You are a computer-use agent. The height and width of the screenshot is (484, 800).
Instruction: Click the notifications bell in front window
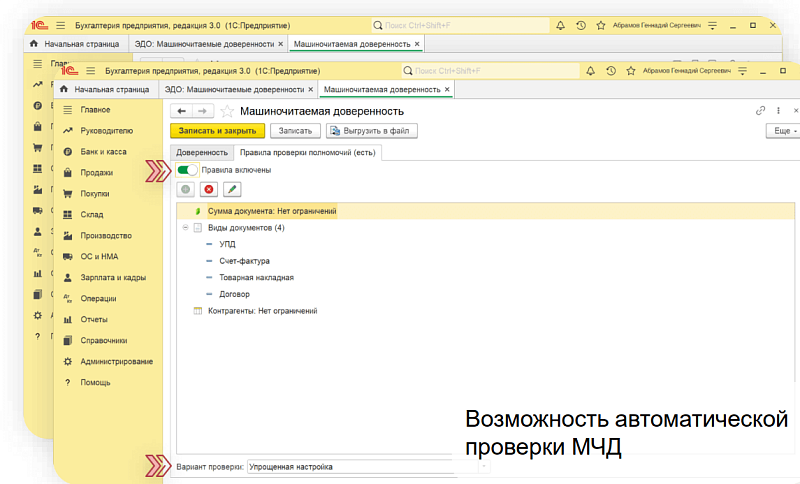point(590,71)
